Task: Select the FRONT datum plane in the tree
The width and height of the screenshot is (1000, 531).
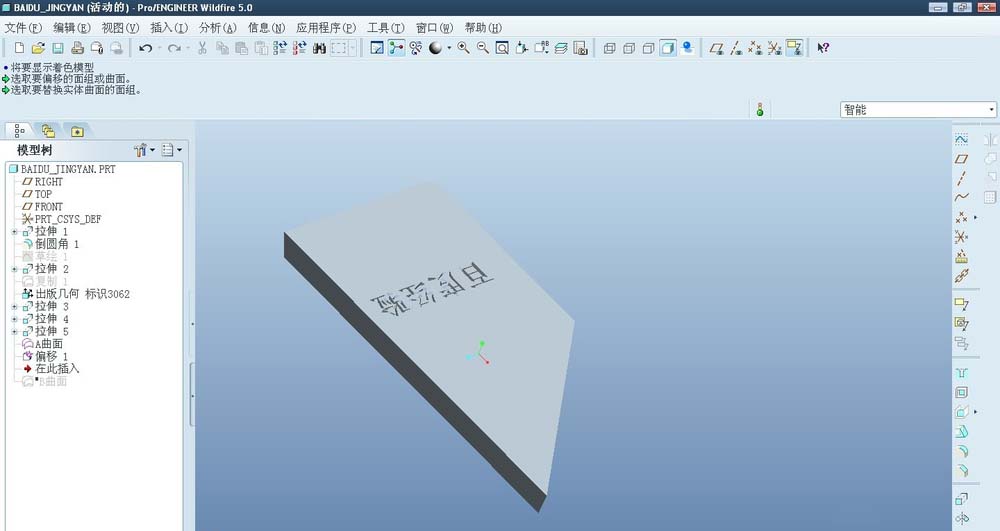Action: pyautogui.click(x=43, y=207)
